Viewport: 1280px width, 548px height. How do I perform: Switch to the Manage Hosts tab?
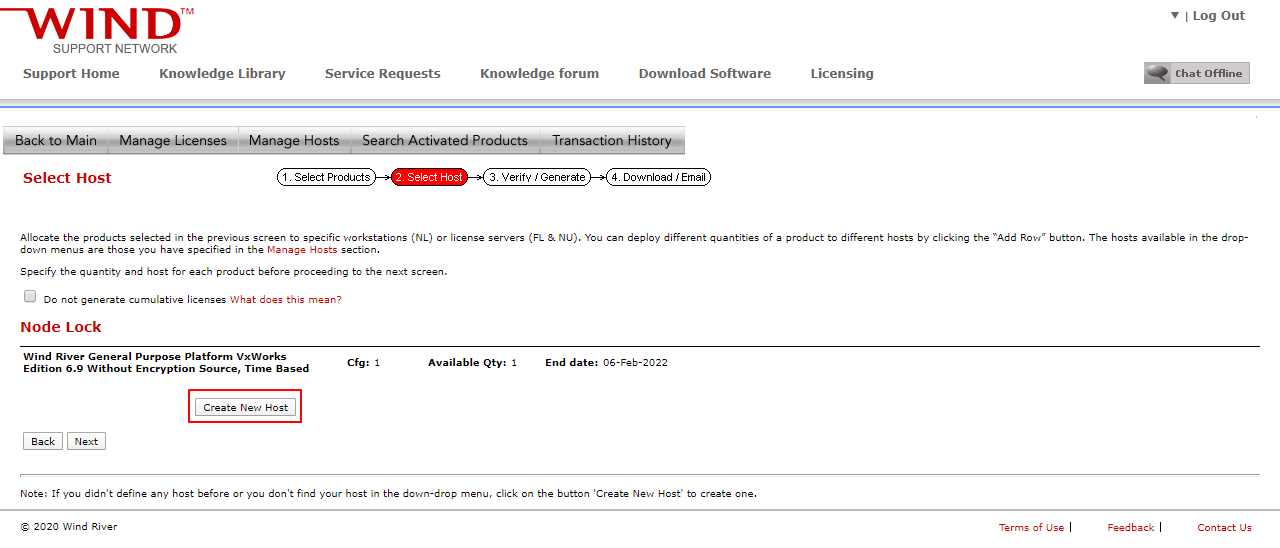point(294,140)
